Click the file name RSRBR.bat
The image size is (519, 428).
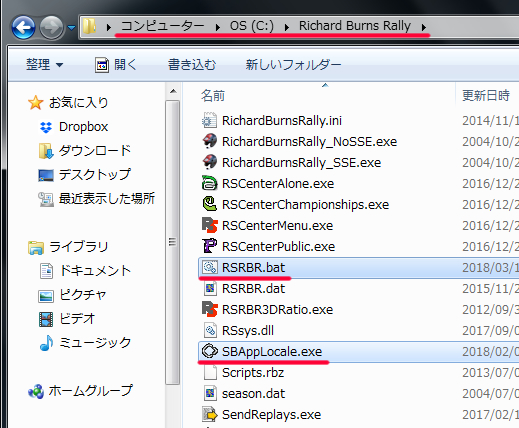pos(254,268)
